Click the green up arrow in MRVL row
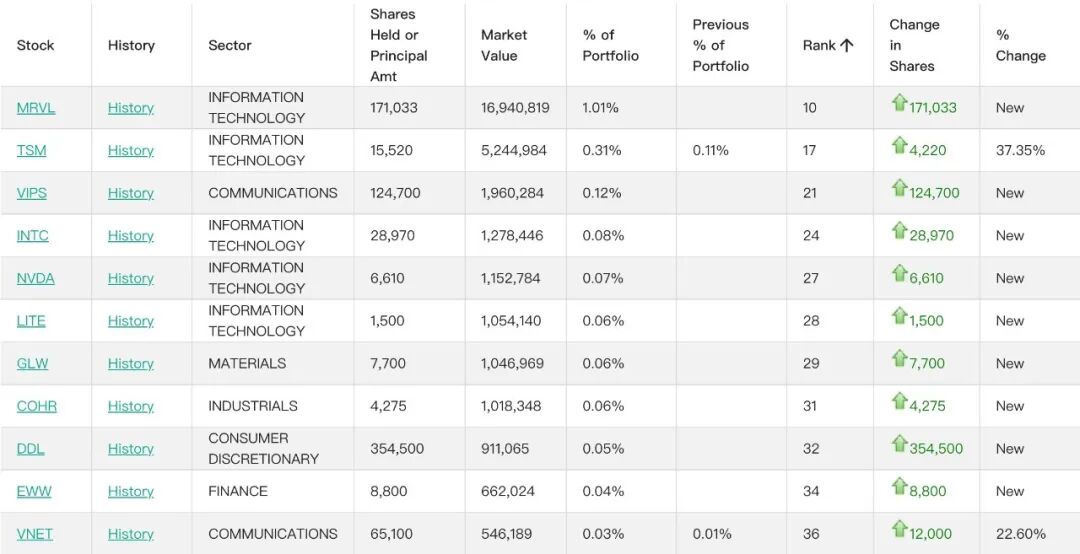This screenshot has width=1080, height=554. [899, 103]
